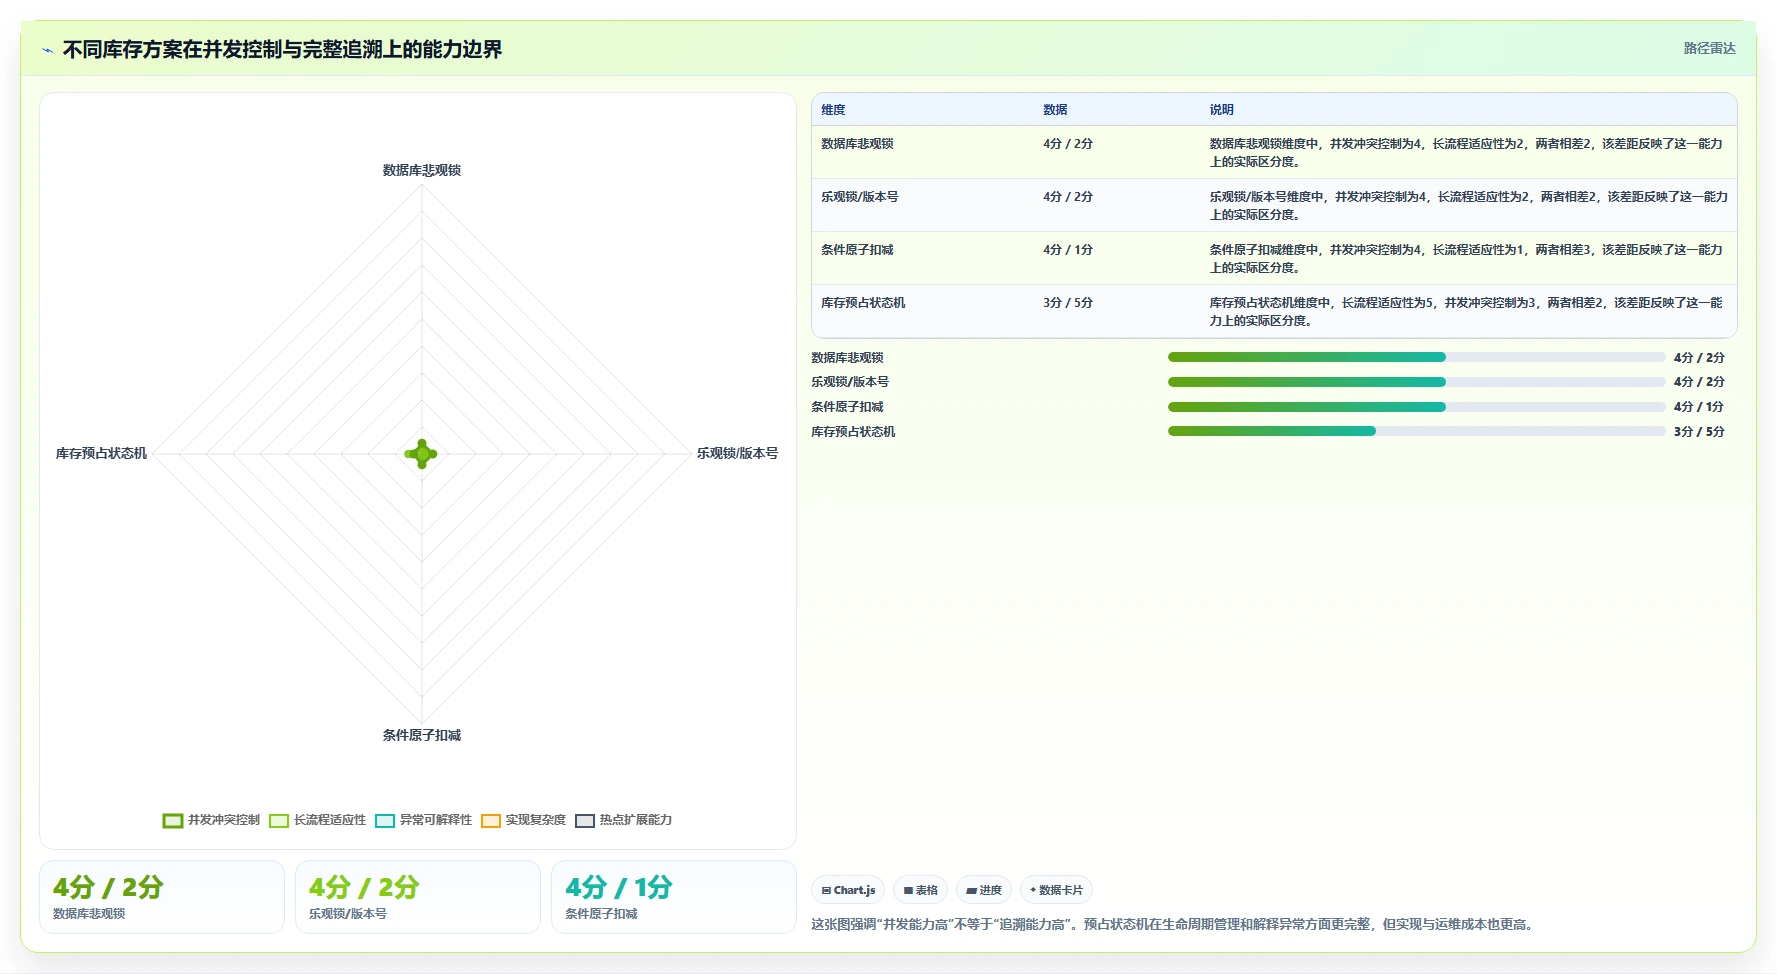The image size is (1777, 974).
Task: Click the 库存预占状态机 description cell text
Action: [1466, 312]
